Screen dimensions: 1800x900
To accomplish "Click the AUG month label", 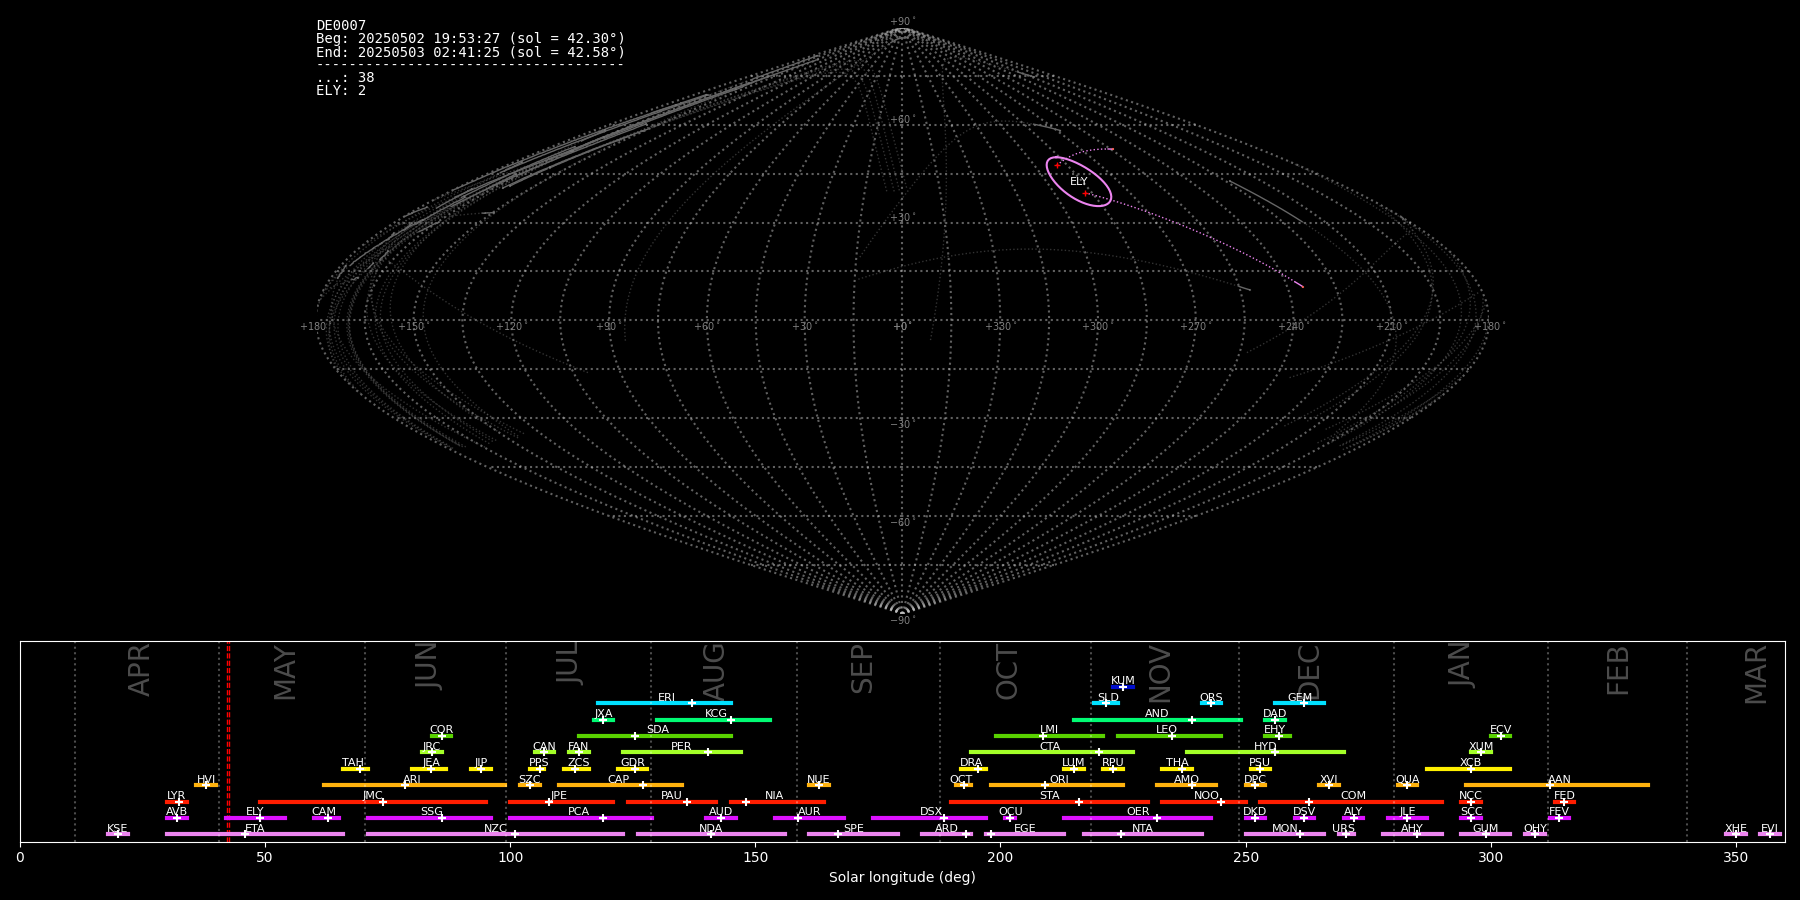I will pos(713,672).
